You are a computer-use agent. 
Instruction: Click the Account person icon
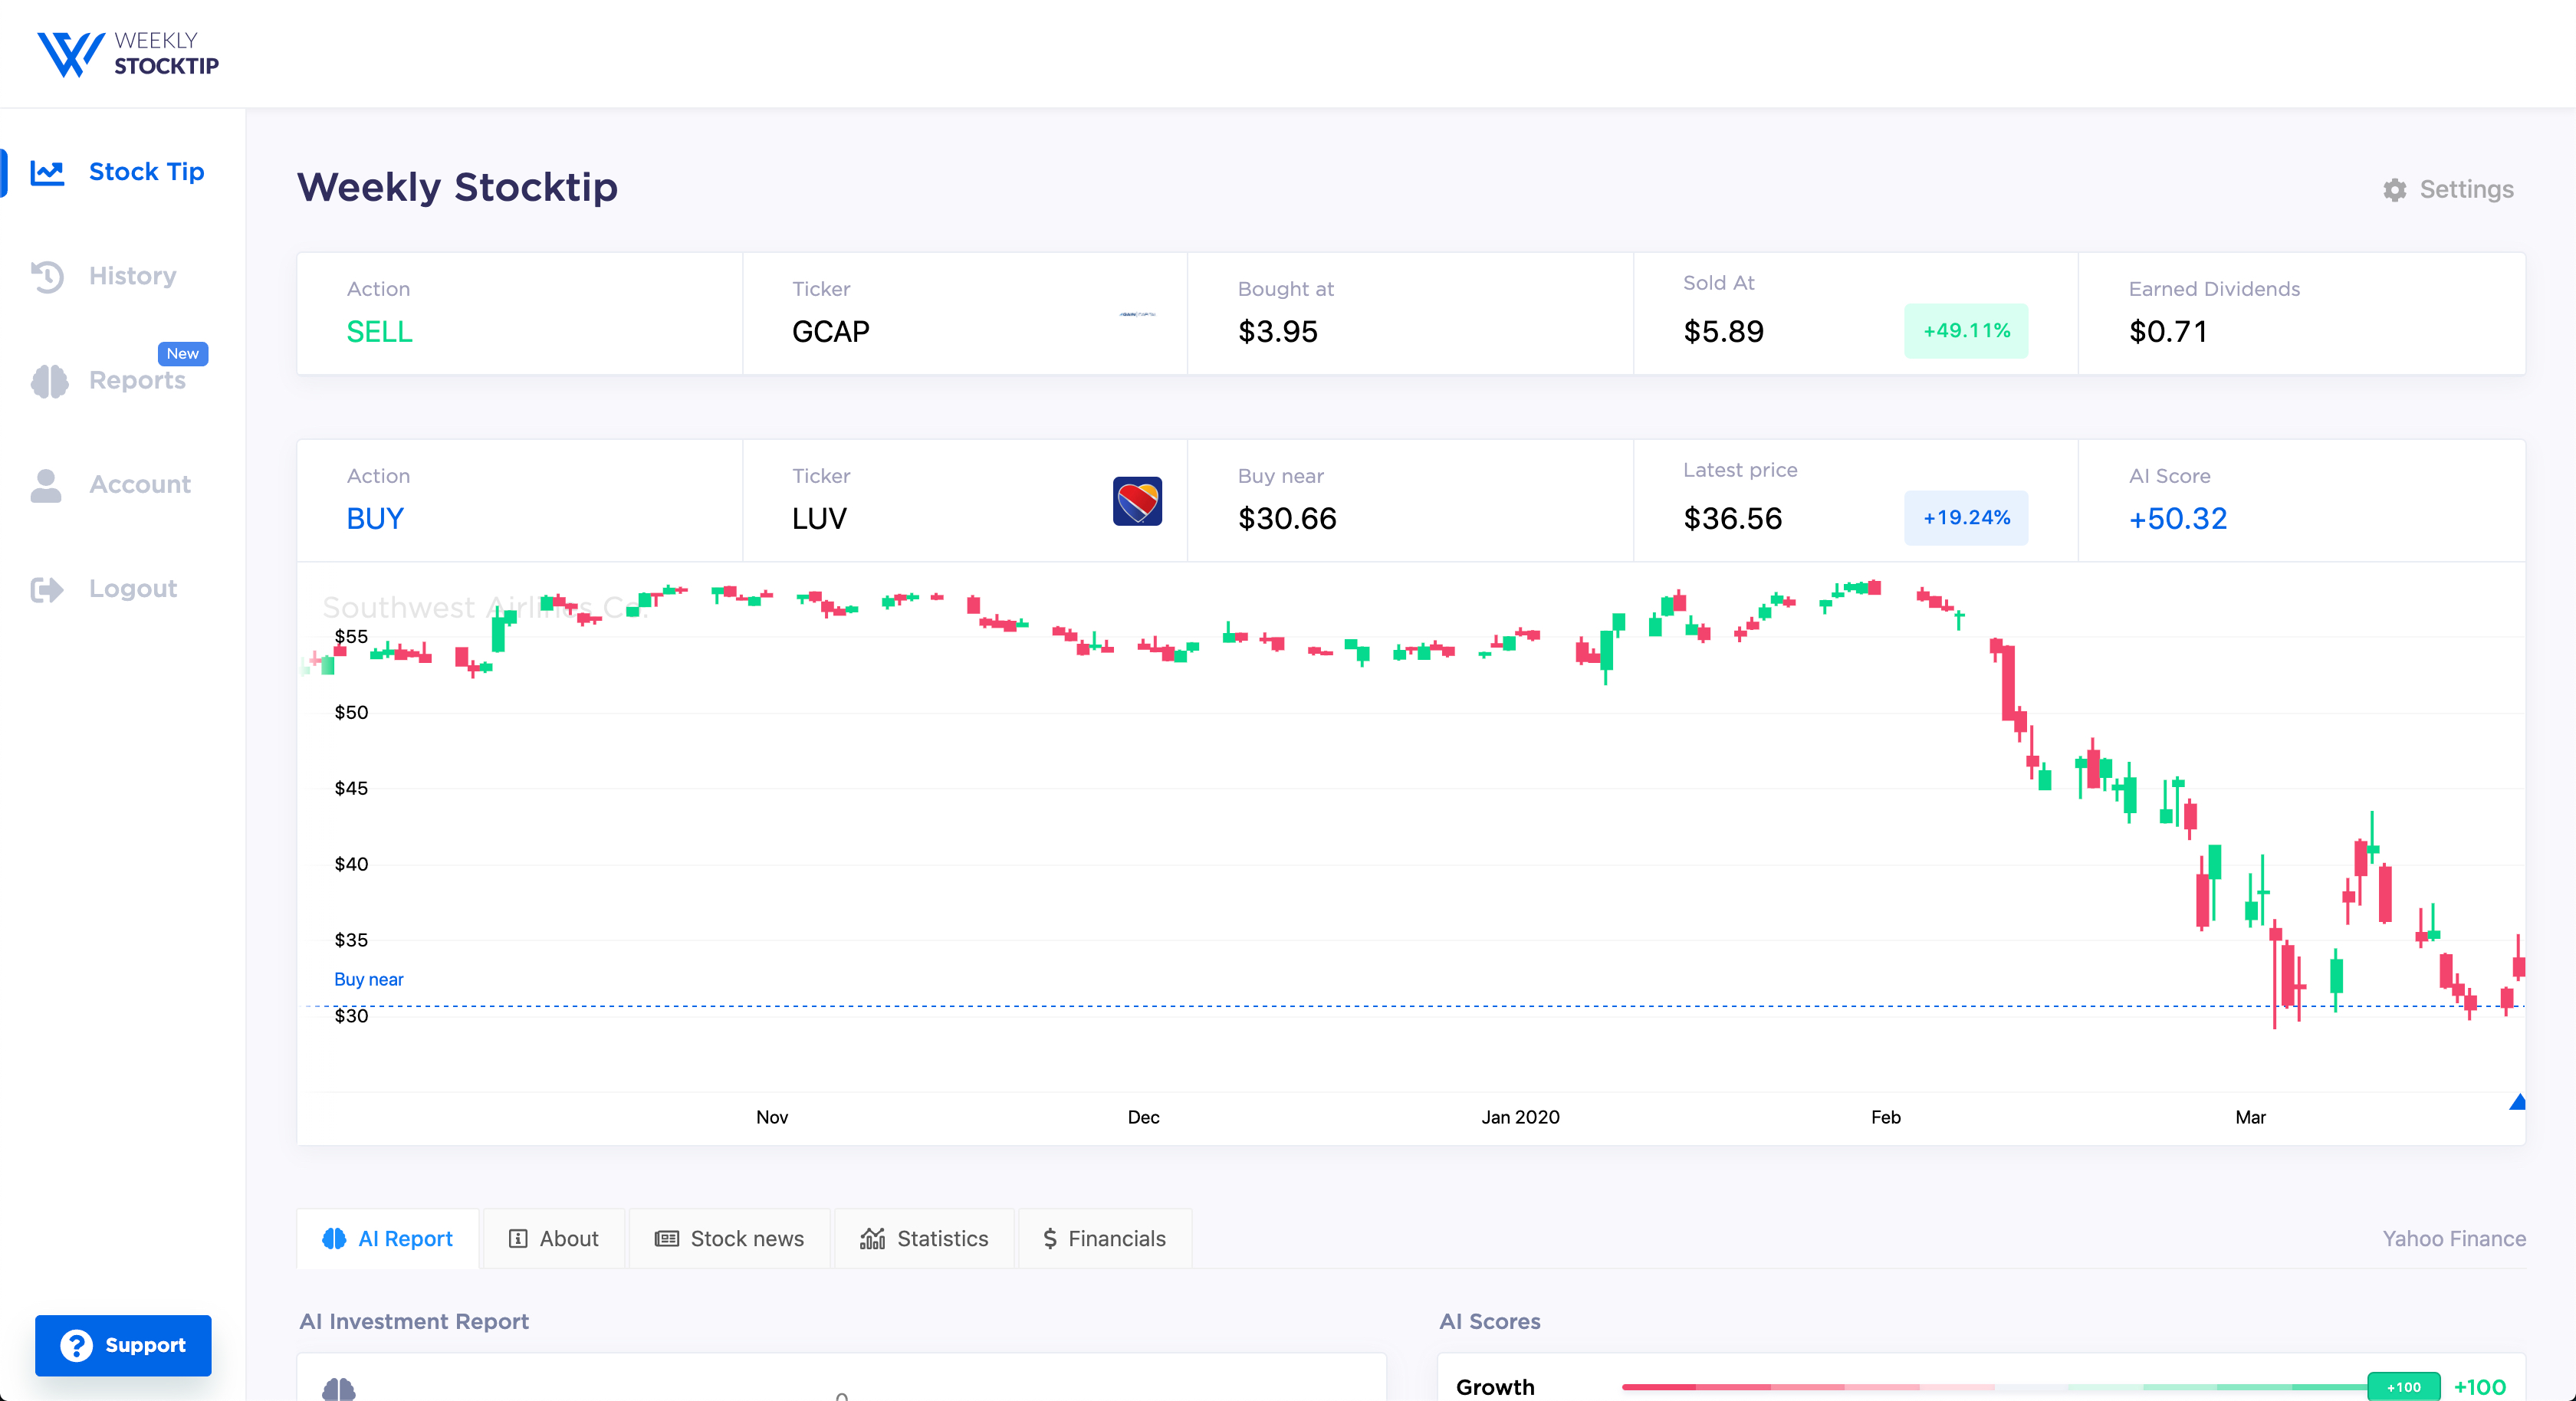[x=47, y=484]
